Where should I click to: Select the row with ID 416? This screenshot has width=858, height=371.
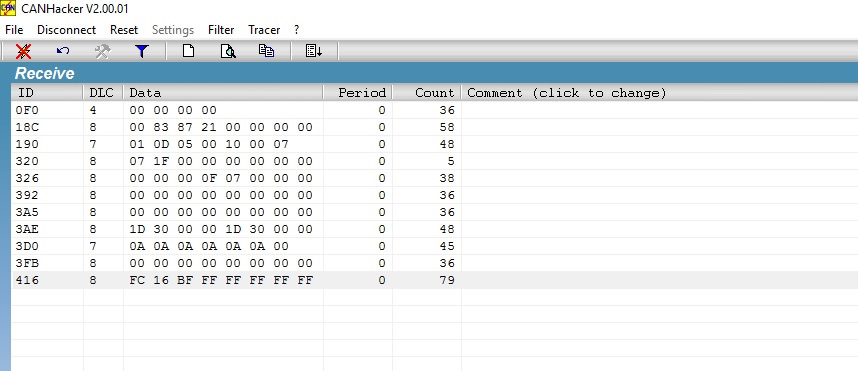(x=434, y=280)
